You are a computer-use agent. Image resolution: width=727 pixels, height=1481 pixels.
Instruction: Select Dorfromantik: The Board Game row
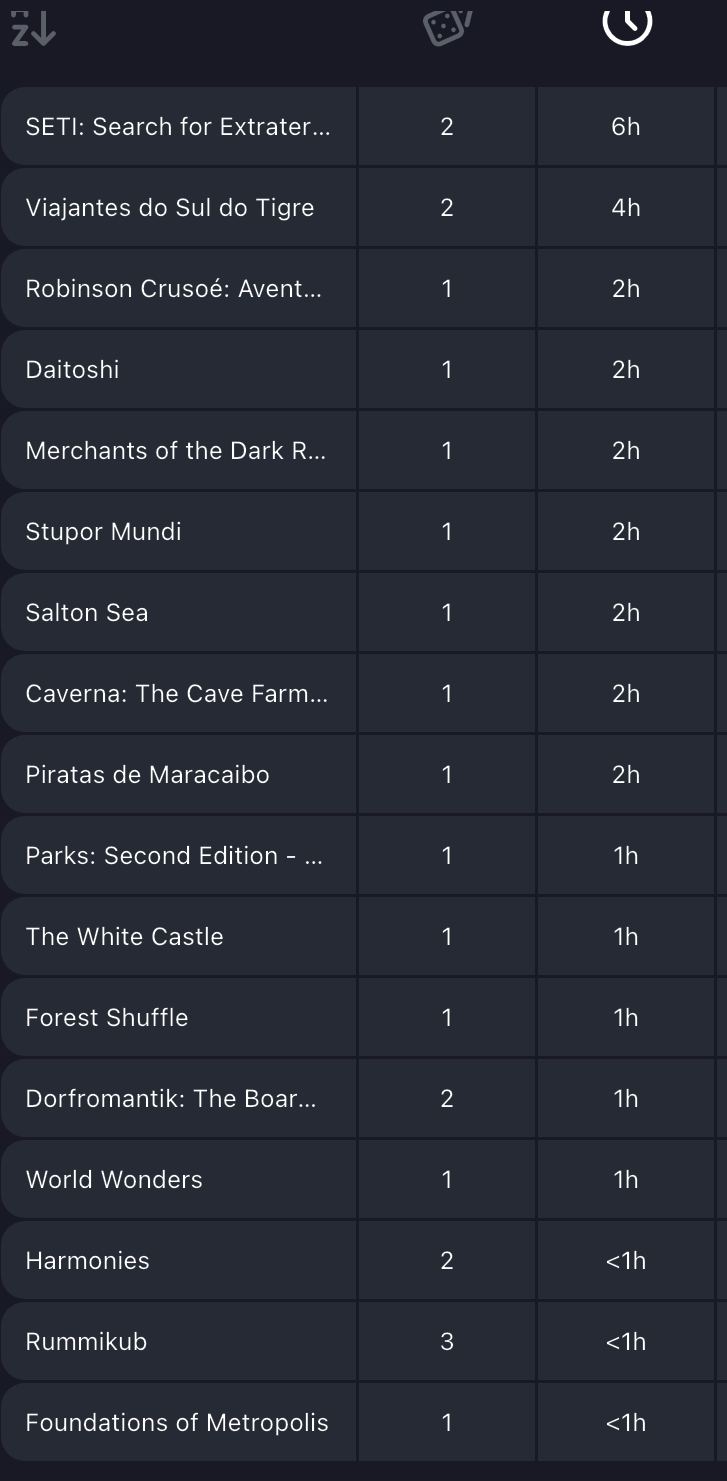[x=171, y=1099]
